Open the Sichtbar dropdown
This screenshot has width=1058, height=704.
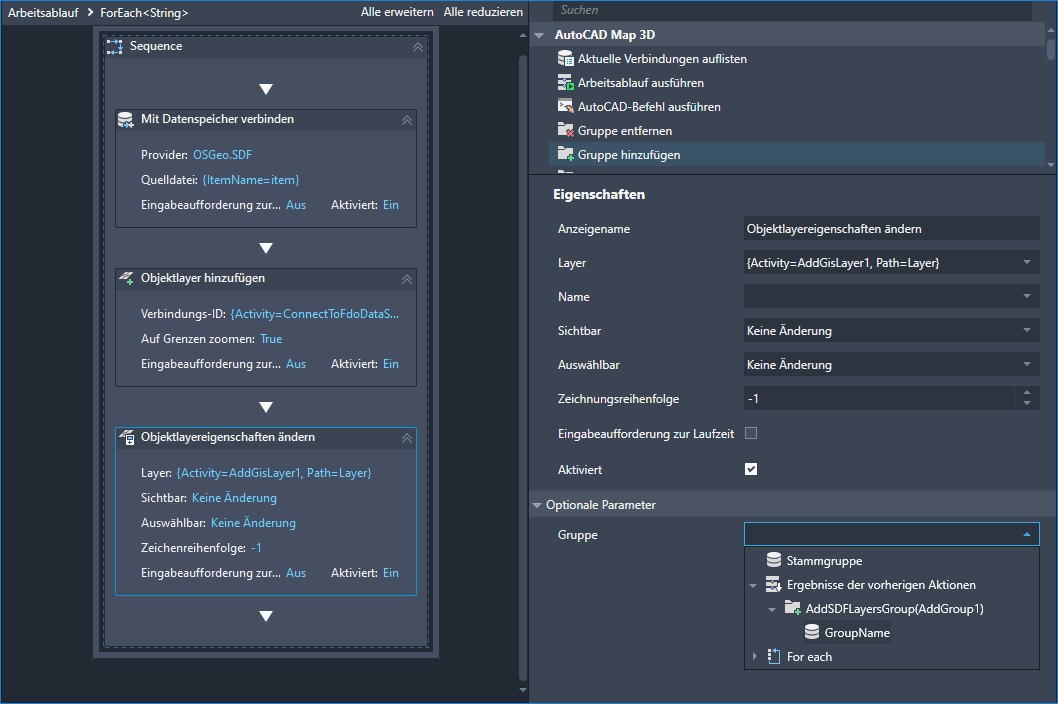(1026, 331)
